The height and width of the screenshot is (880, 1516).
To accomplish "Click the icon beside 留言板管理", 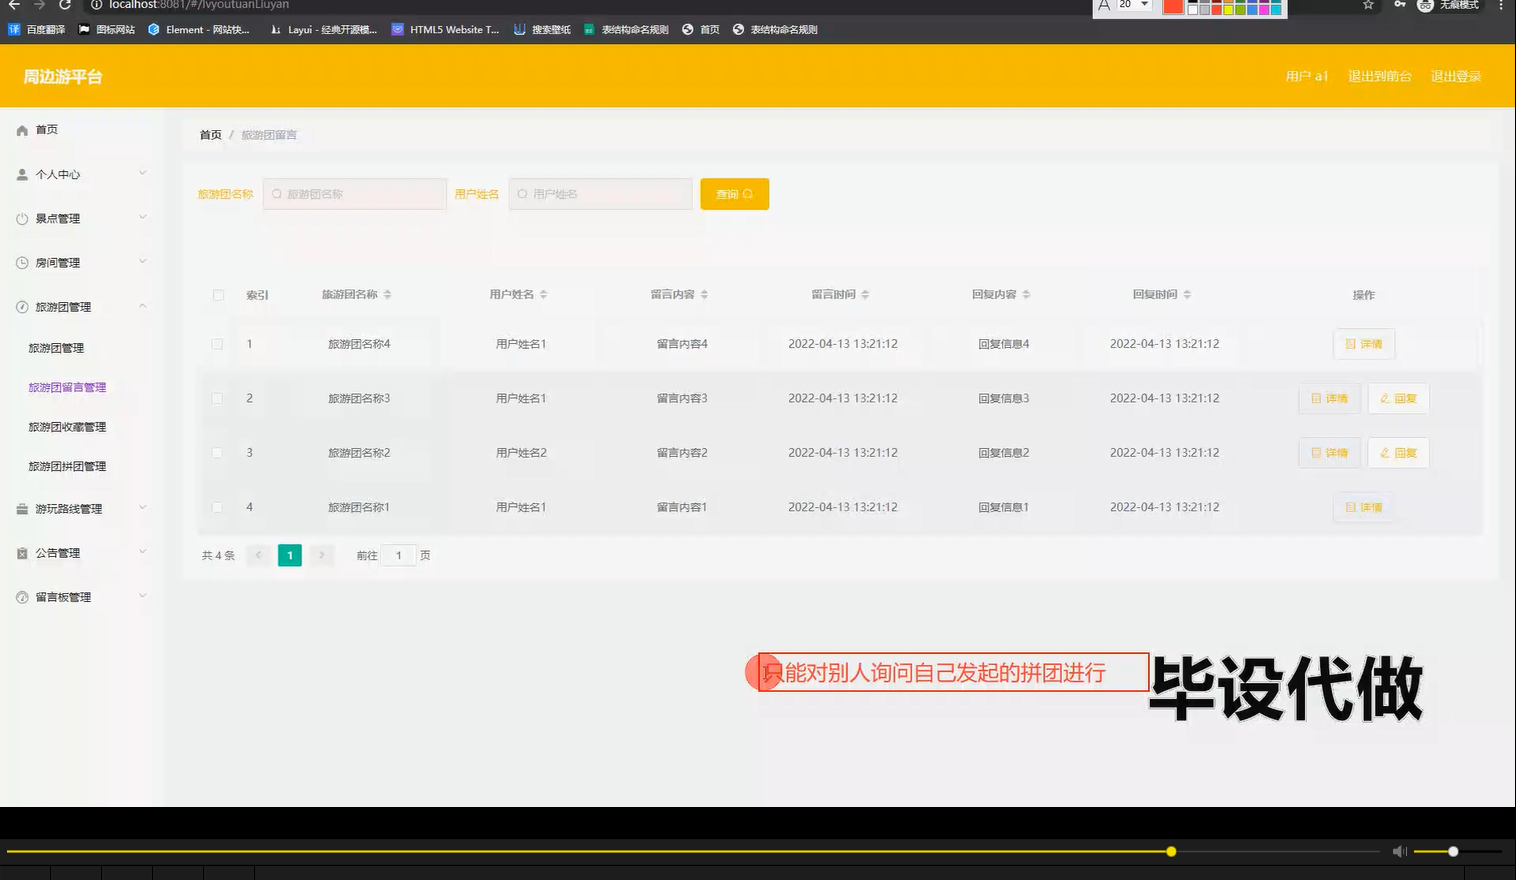I will click(x=22, y=597).
